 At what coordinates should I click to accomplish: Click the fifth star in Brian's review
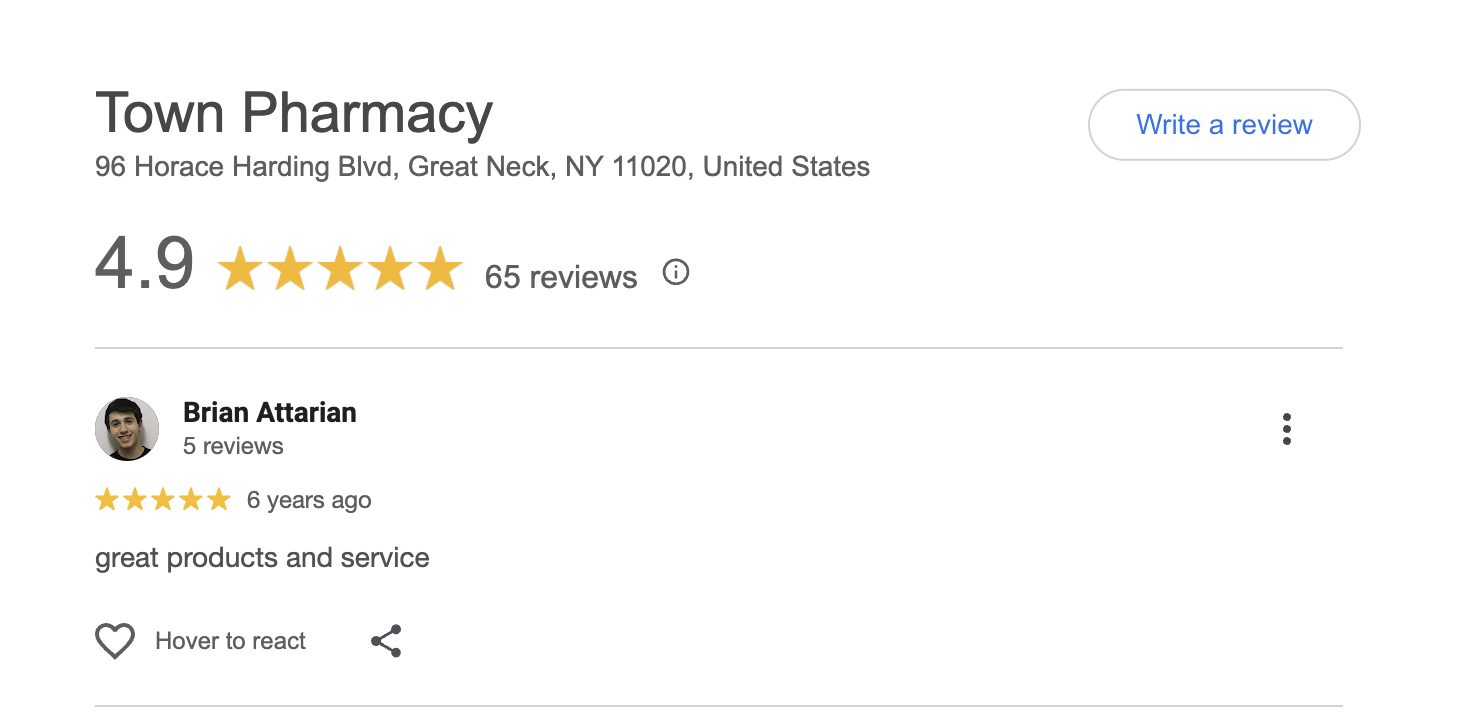(218, 500)
